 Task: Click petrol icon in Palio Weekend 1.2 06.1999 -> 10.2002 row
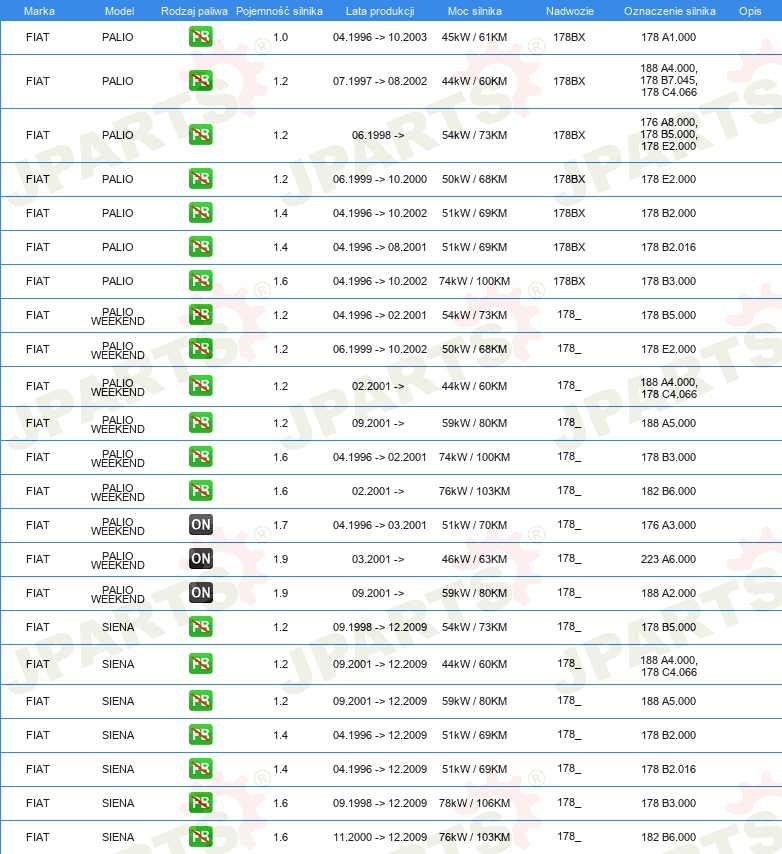200,349
